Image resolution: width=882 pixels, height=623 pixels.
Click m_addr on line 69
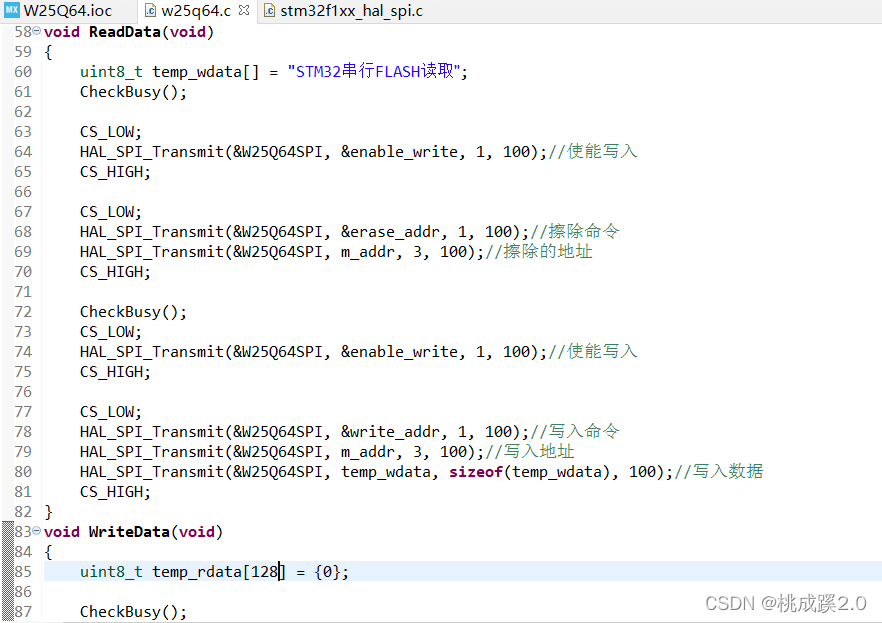[368, 252]
